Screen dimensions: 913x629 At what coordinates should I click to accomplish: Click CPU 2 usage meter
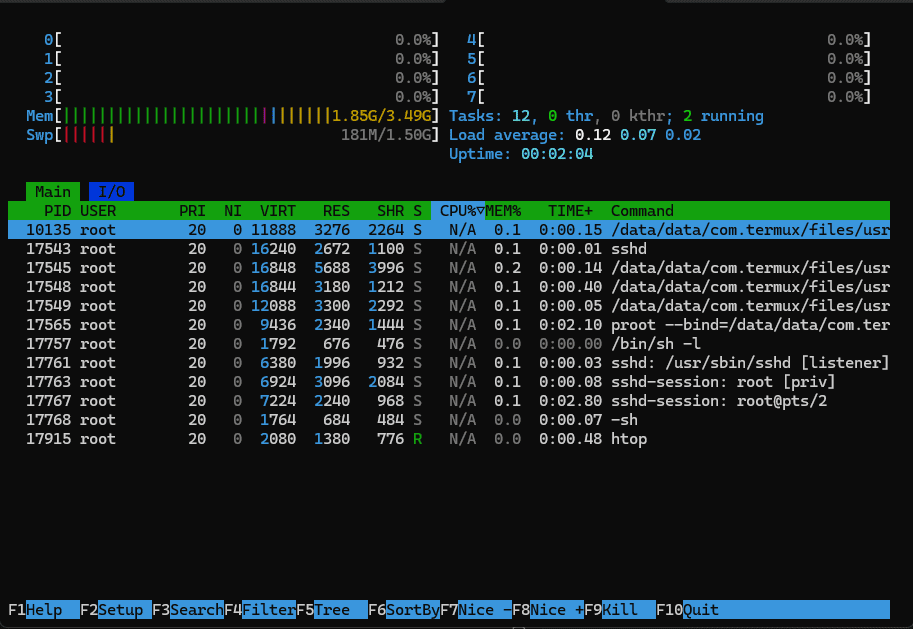coord(242,78)
